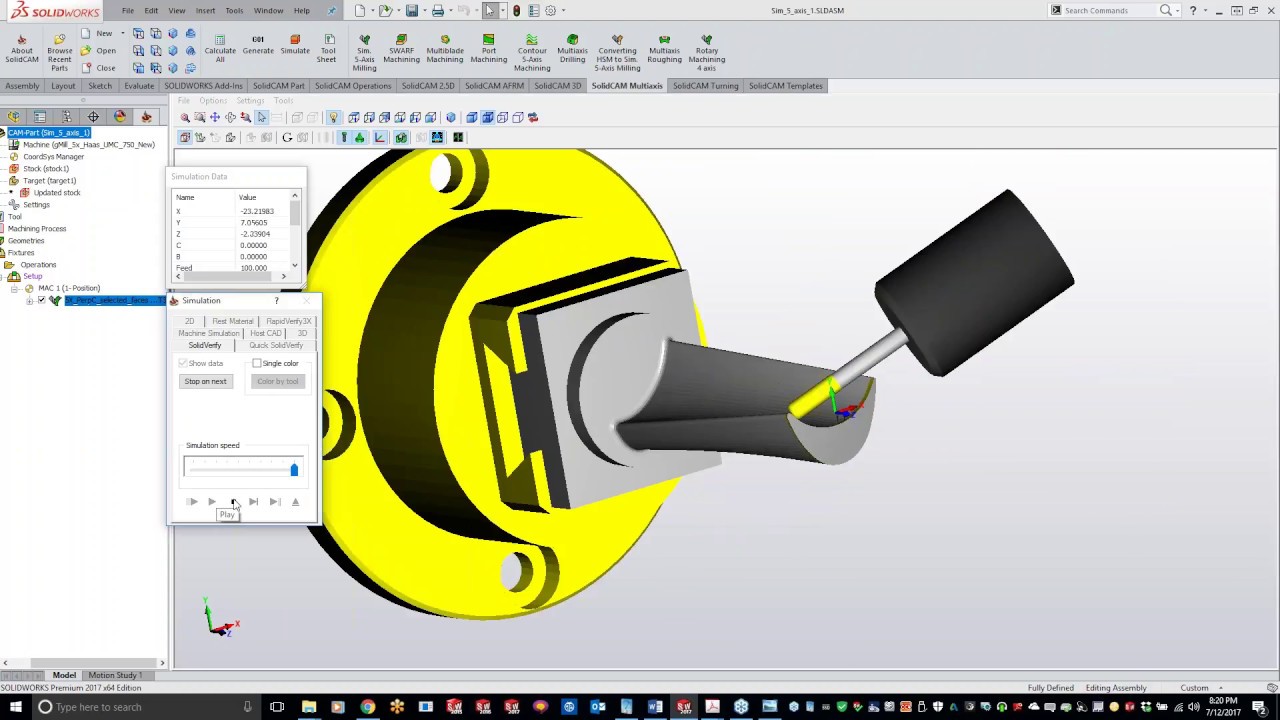Switch to the Machine Simulation tab
The height and width of the screenshot is (720, 1280).
209,333
